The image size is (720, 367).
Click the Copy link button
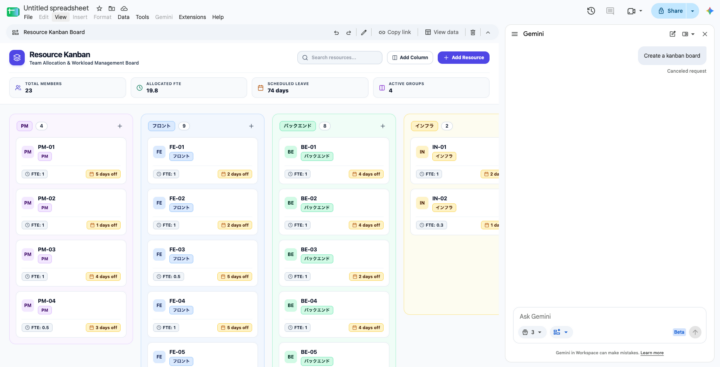coord(394,32)
